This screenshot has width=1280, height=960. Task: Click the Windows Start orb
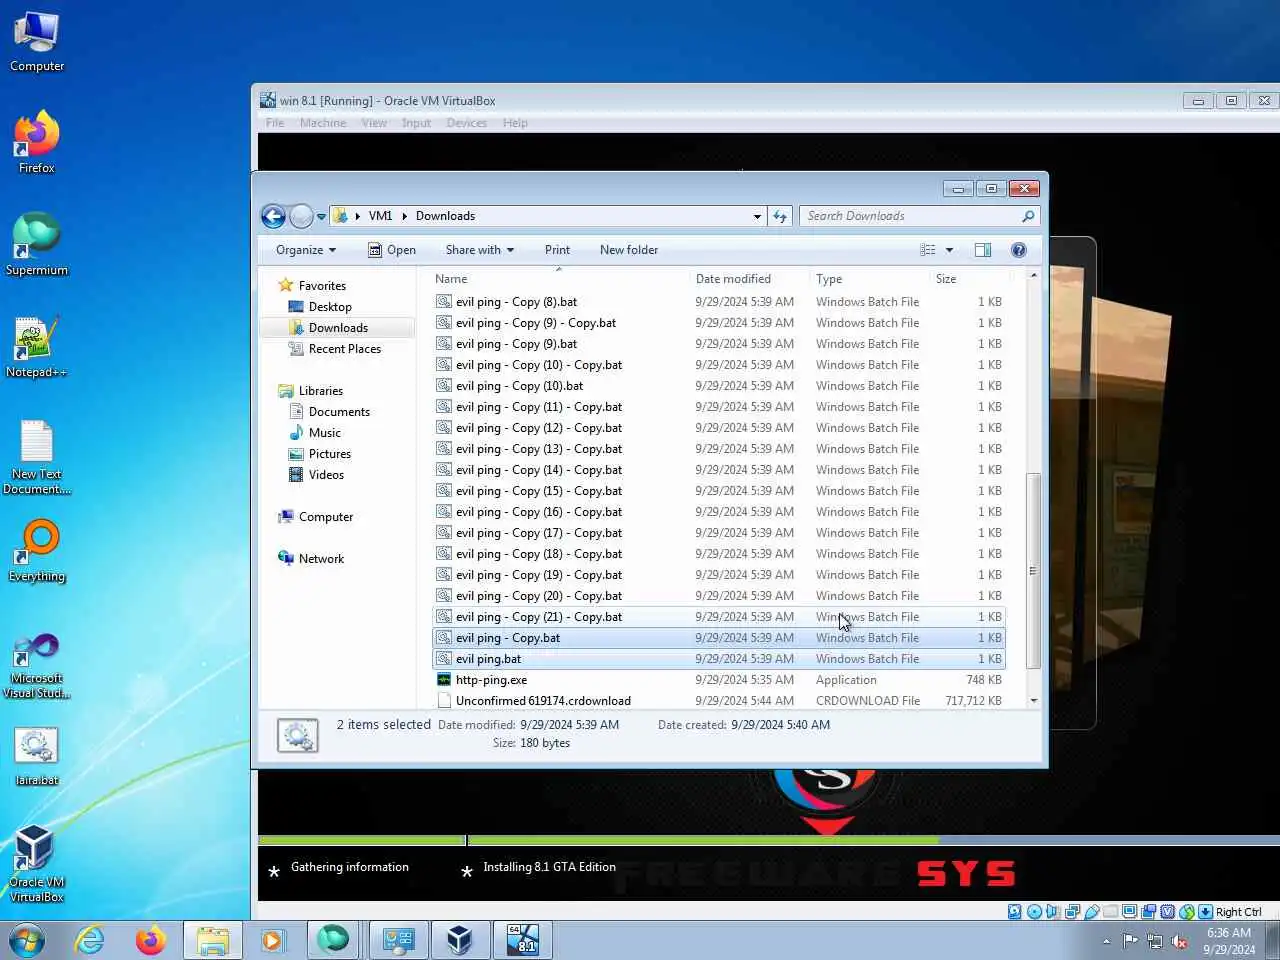coord(27,940)
